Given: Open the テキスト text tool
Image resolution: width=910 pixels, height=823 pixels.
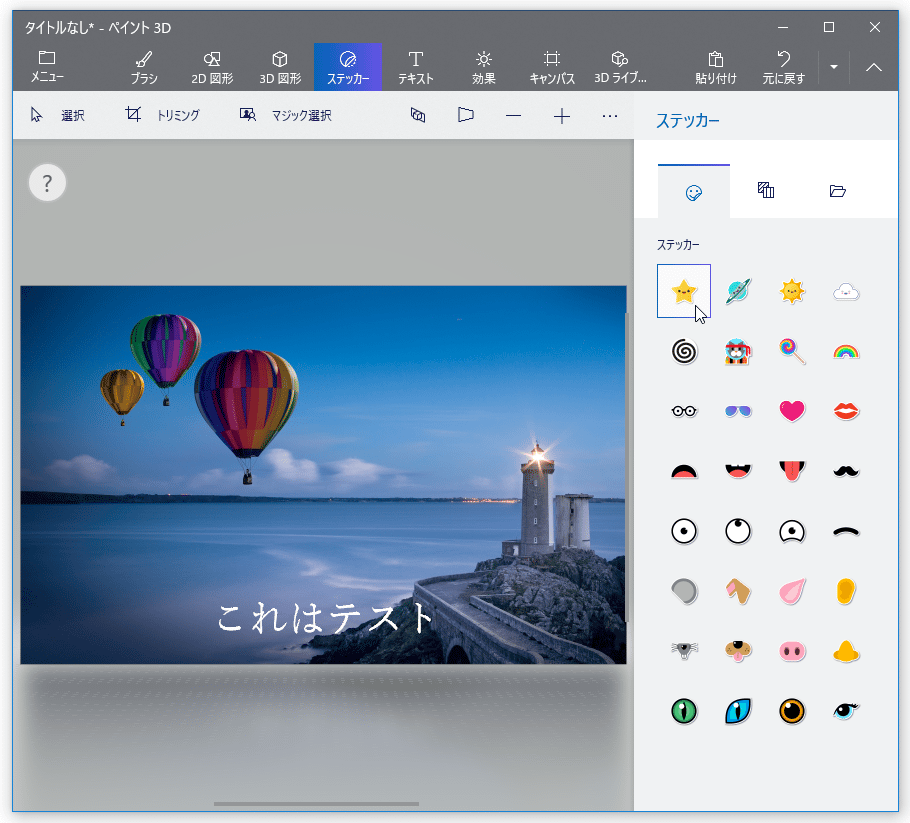Looking at the screenshot, I should 416,67.
